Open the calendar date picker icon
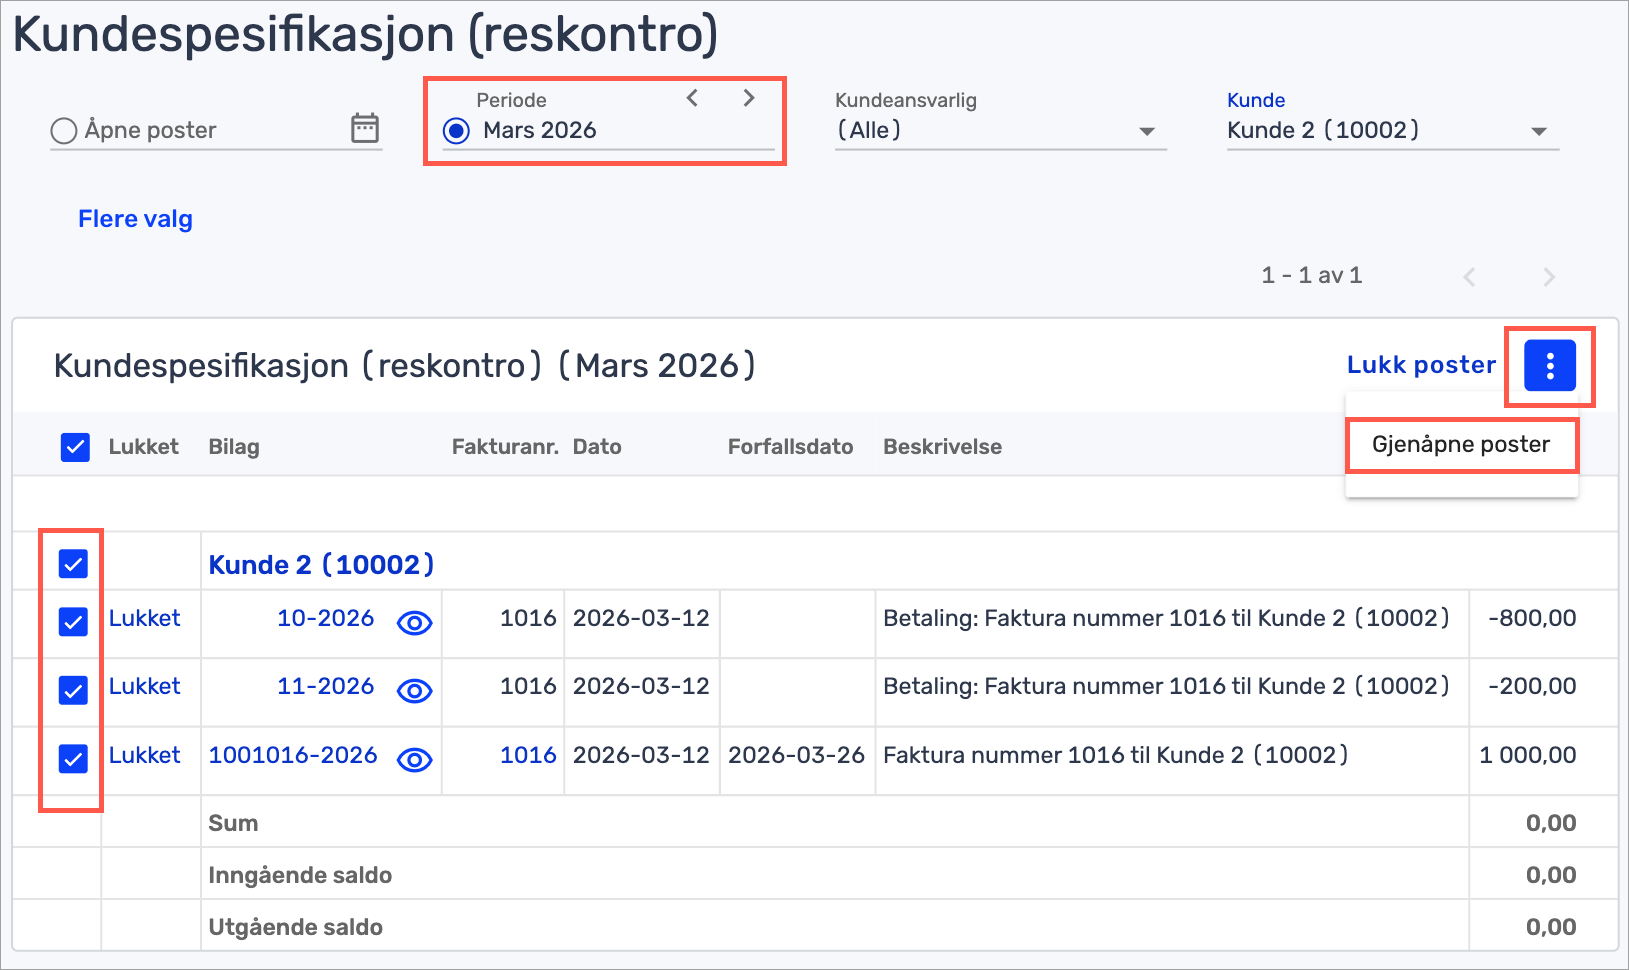The width and height of the screenshot is (1629, 970). [x=365, y=129]
